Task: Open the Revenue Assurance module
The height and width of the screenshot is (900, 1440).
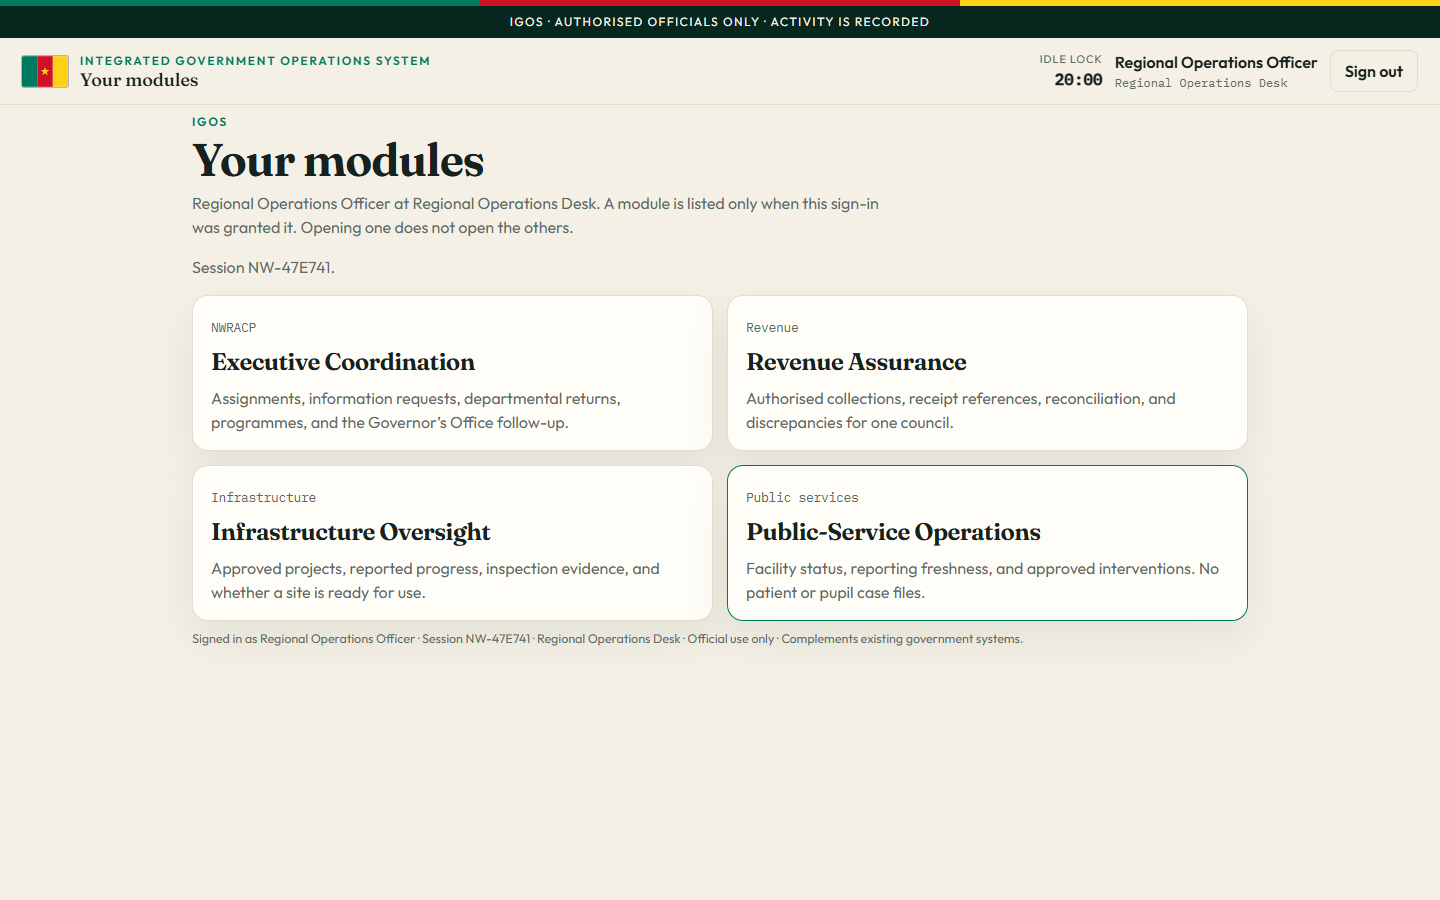Action: tap(987, 373)
